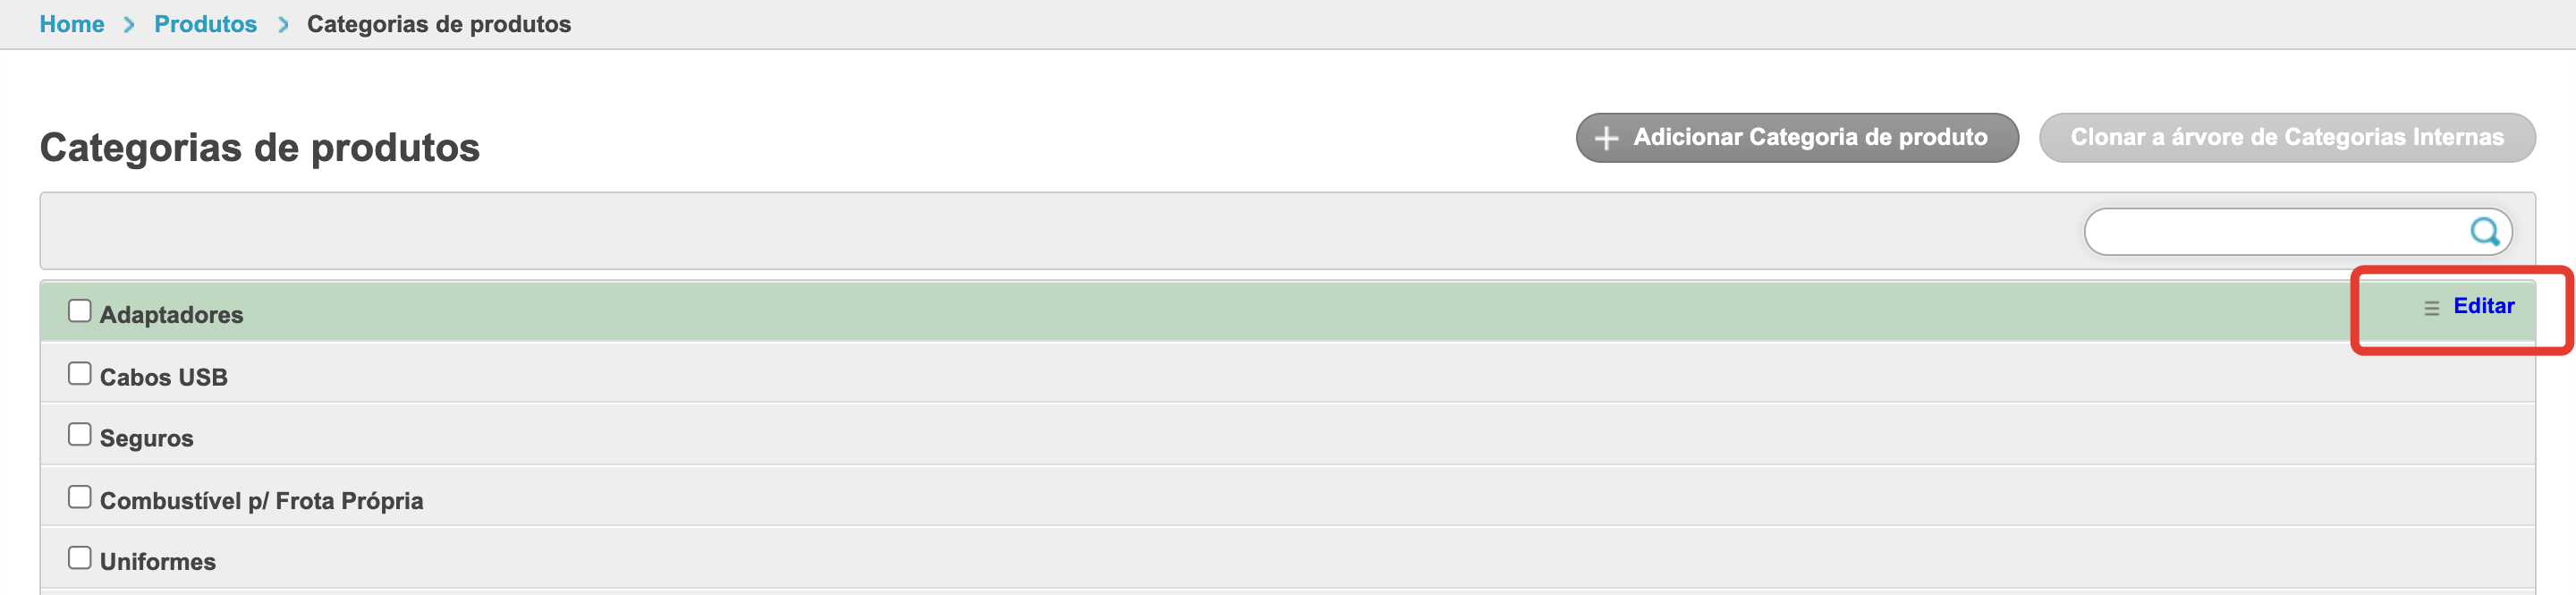
Task: Click the Uniformes category label
Action: coord(158,561)
